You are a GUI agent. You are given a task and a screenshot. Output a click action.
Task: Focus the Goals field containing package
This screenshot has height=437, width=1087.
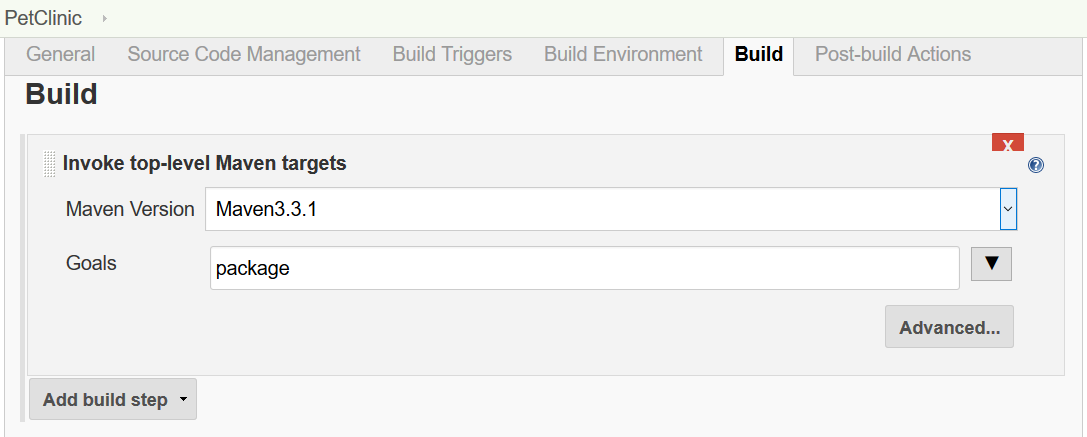pyautogui.click(x=584, y=268)
